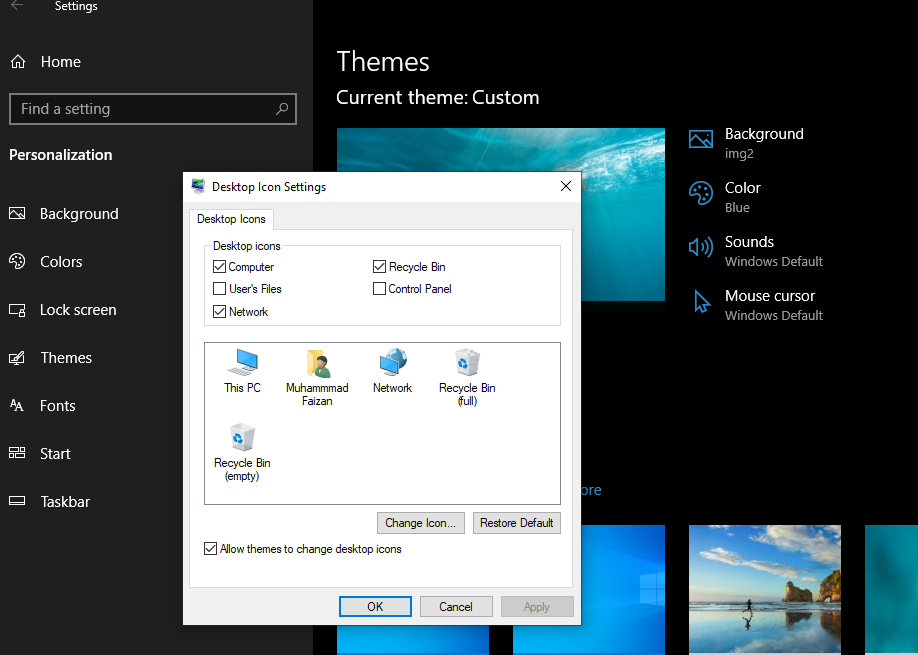
Task: Select the Recycle Bin (full) icon
Action: click(467, 378)
